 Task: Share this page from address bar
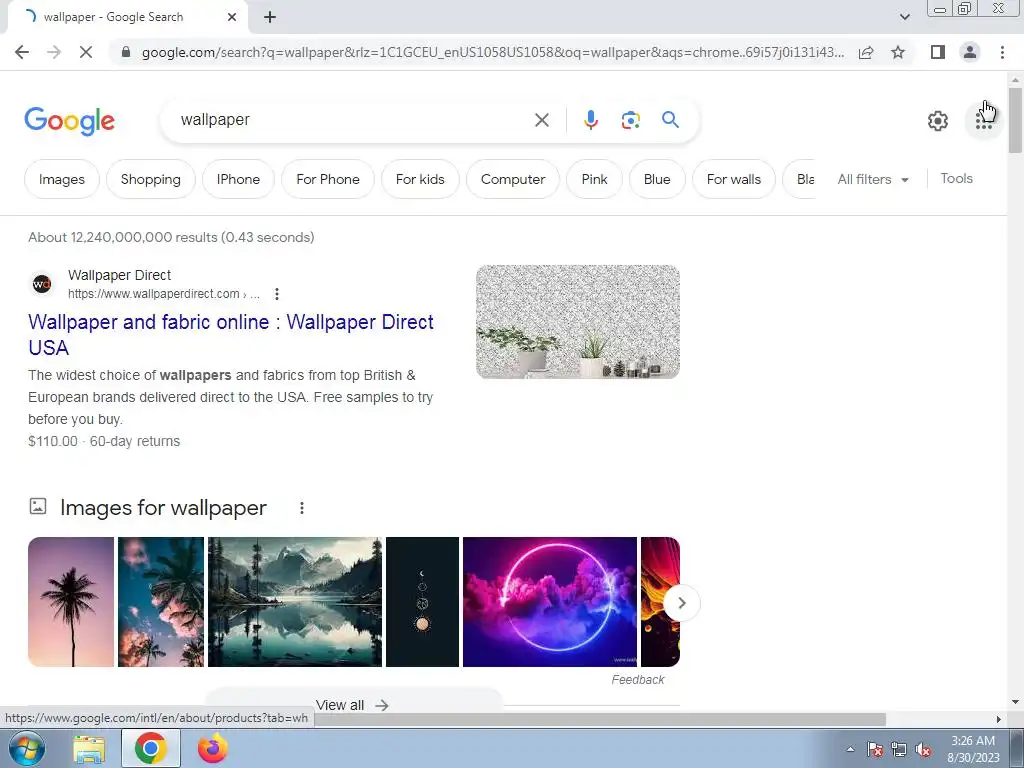(x=866, y=52)
